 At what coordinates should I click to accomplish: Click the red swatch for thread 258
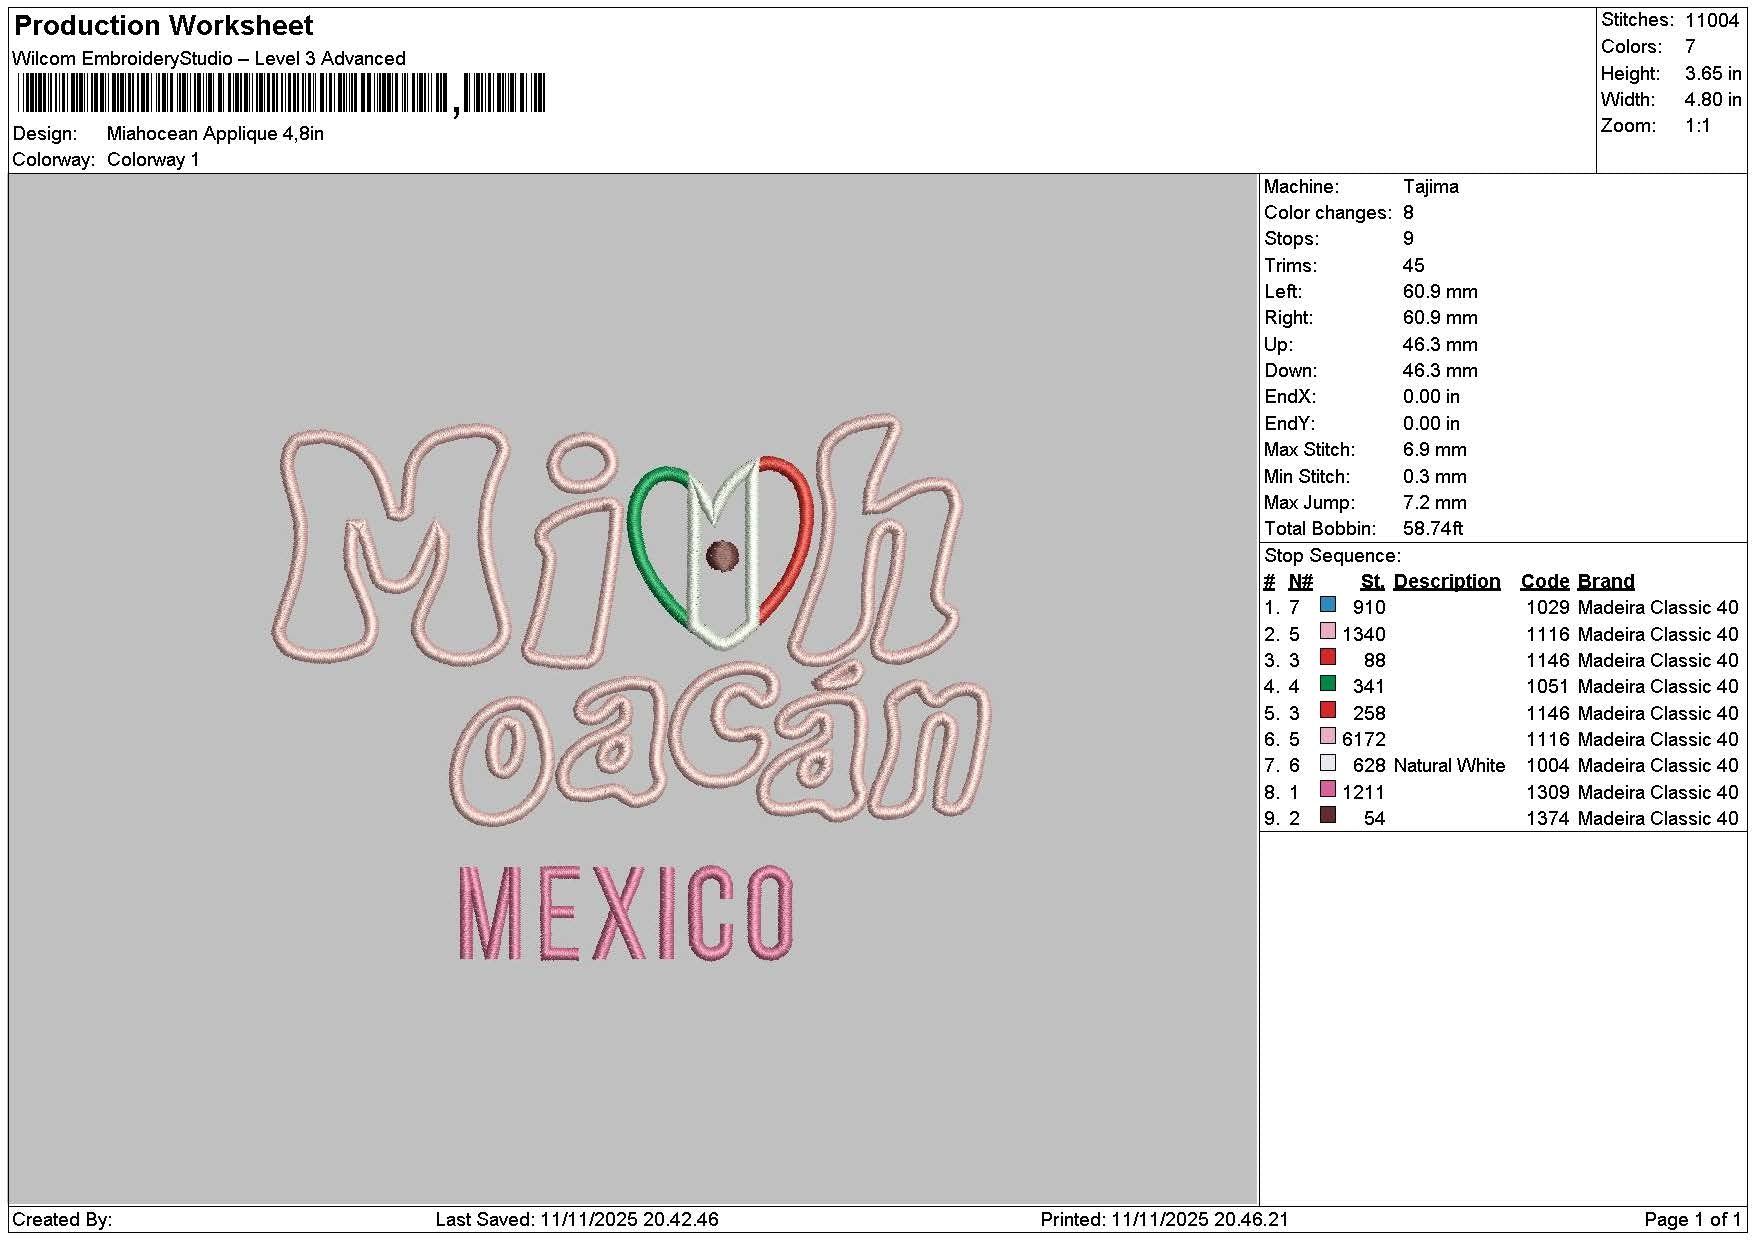[1328, 710]
